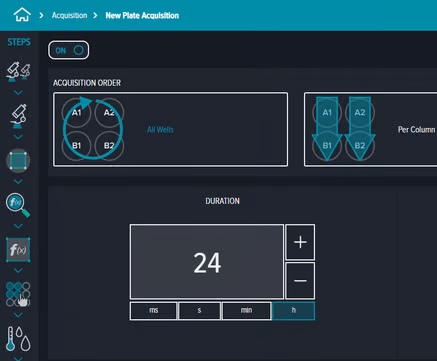Expand chevron below f(x) square icon

pyautogui.click(x=18, y=270)
